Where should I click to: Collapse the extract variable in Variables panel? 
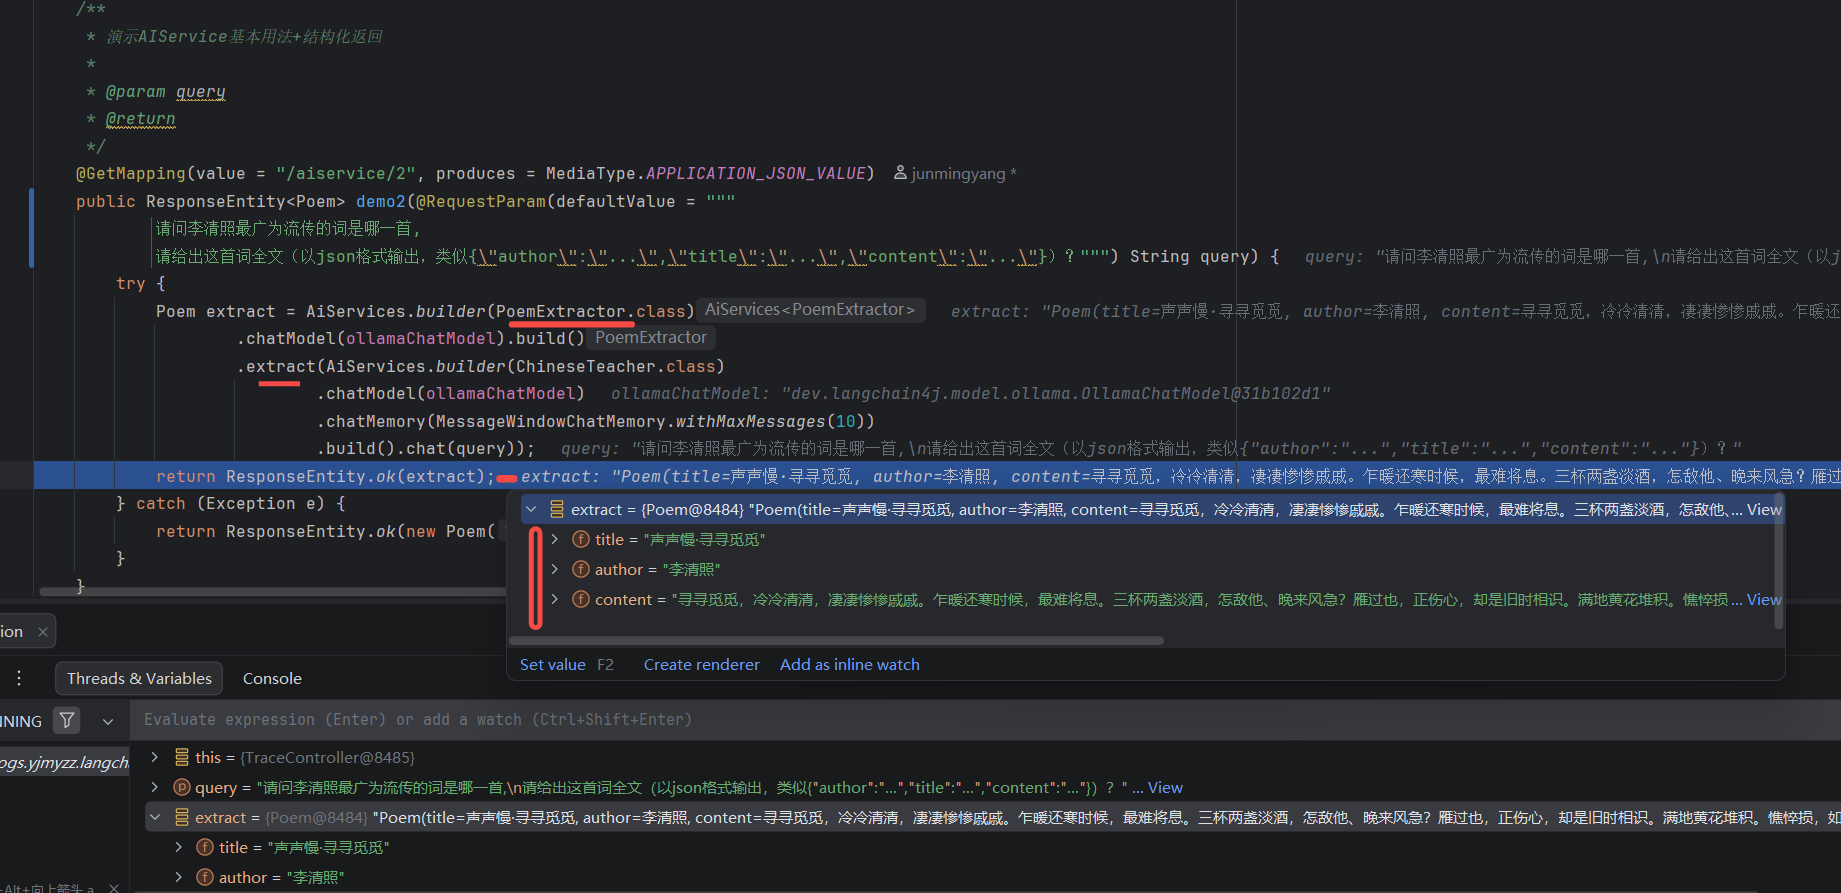point(155,817)
